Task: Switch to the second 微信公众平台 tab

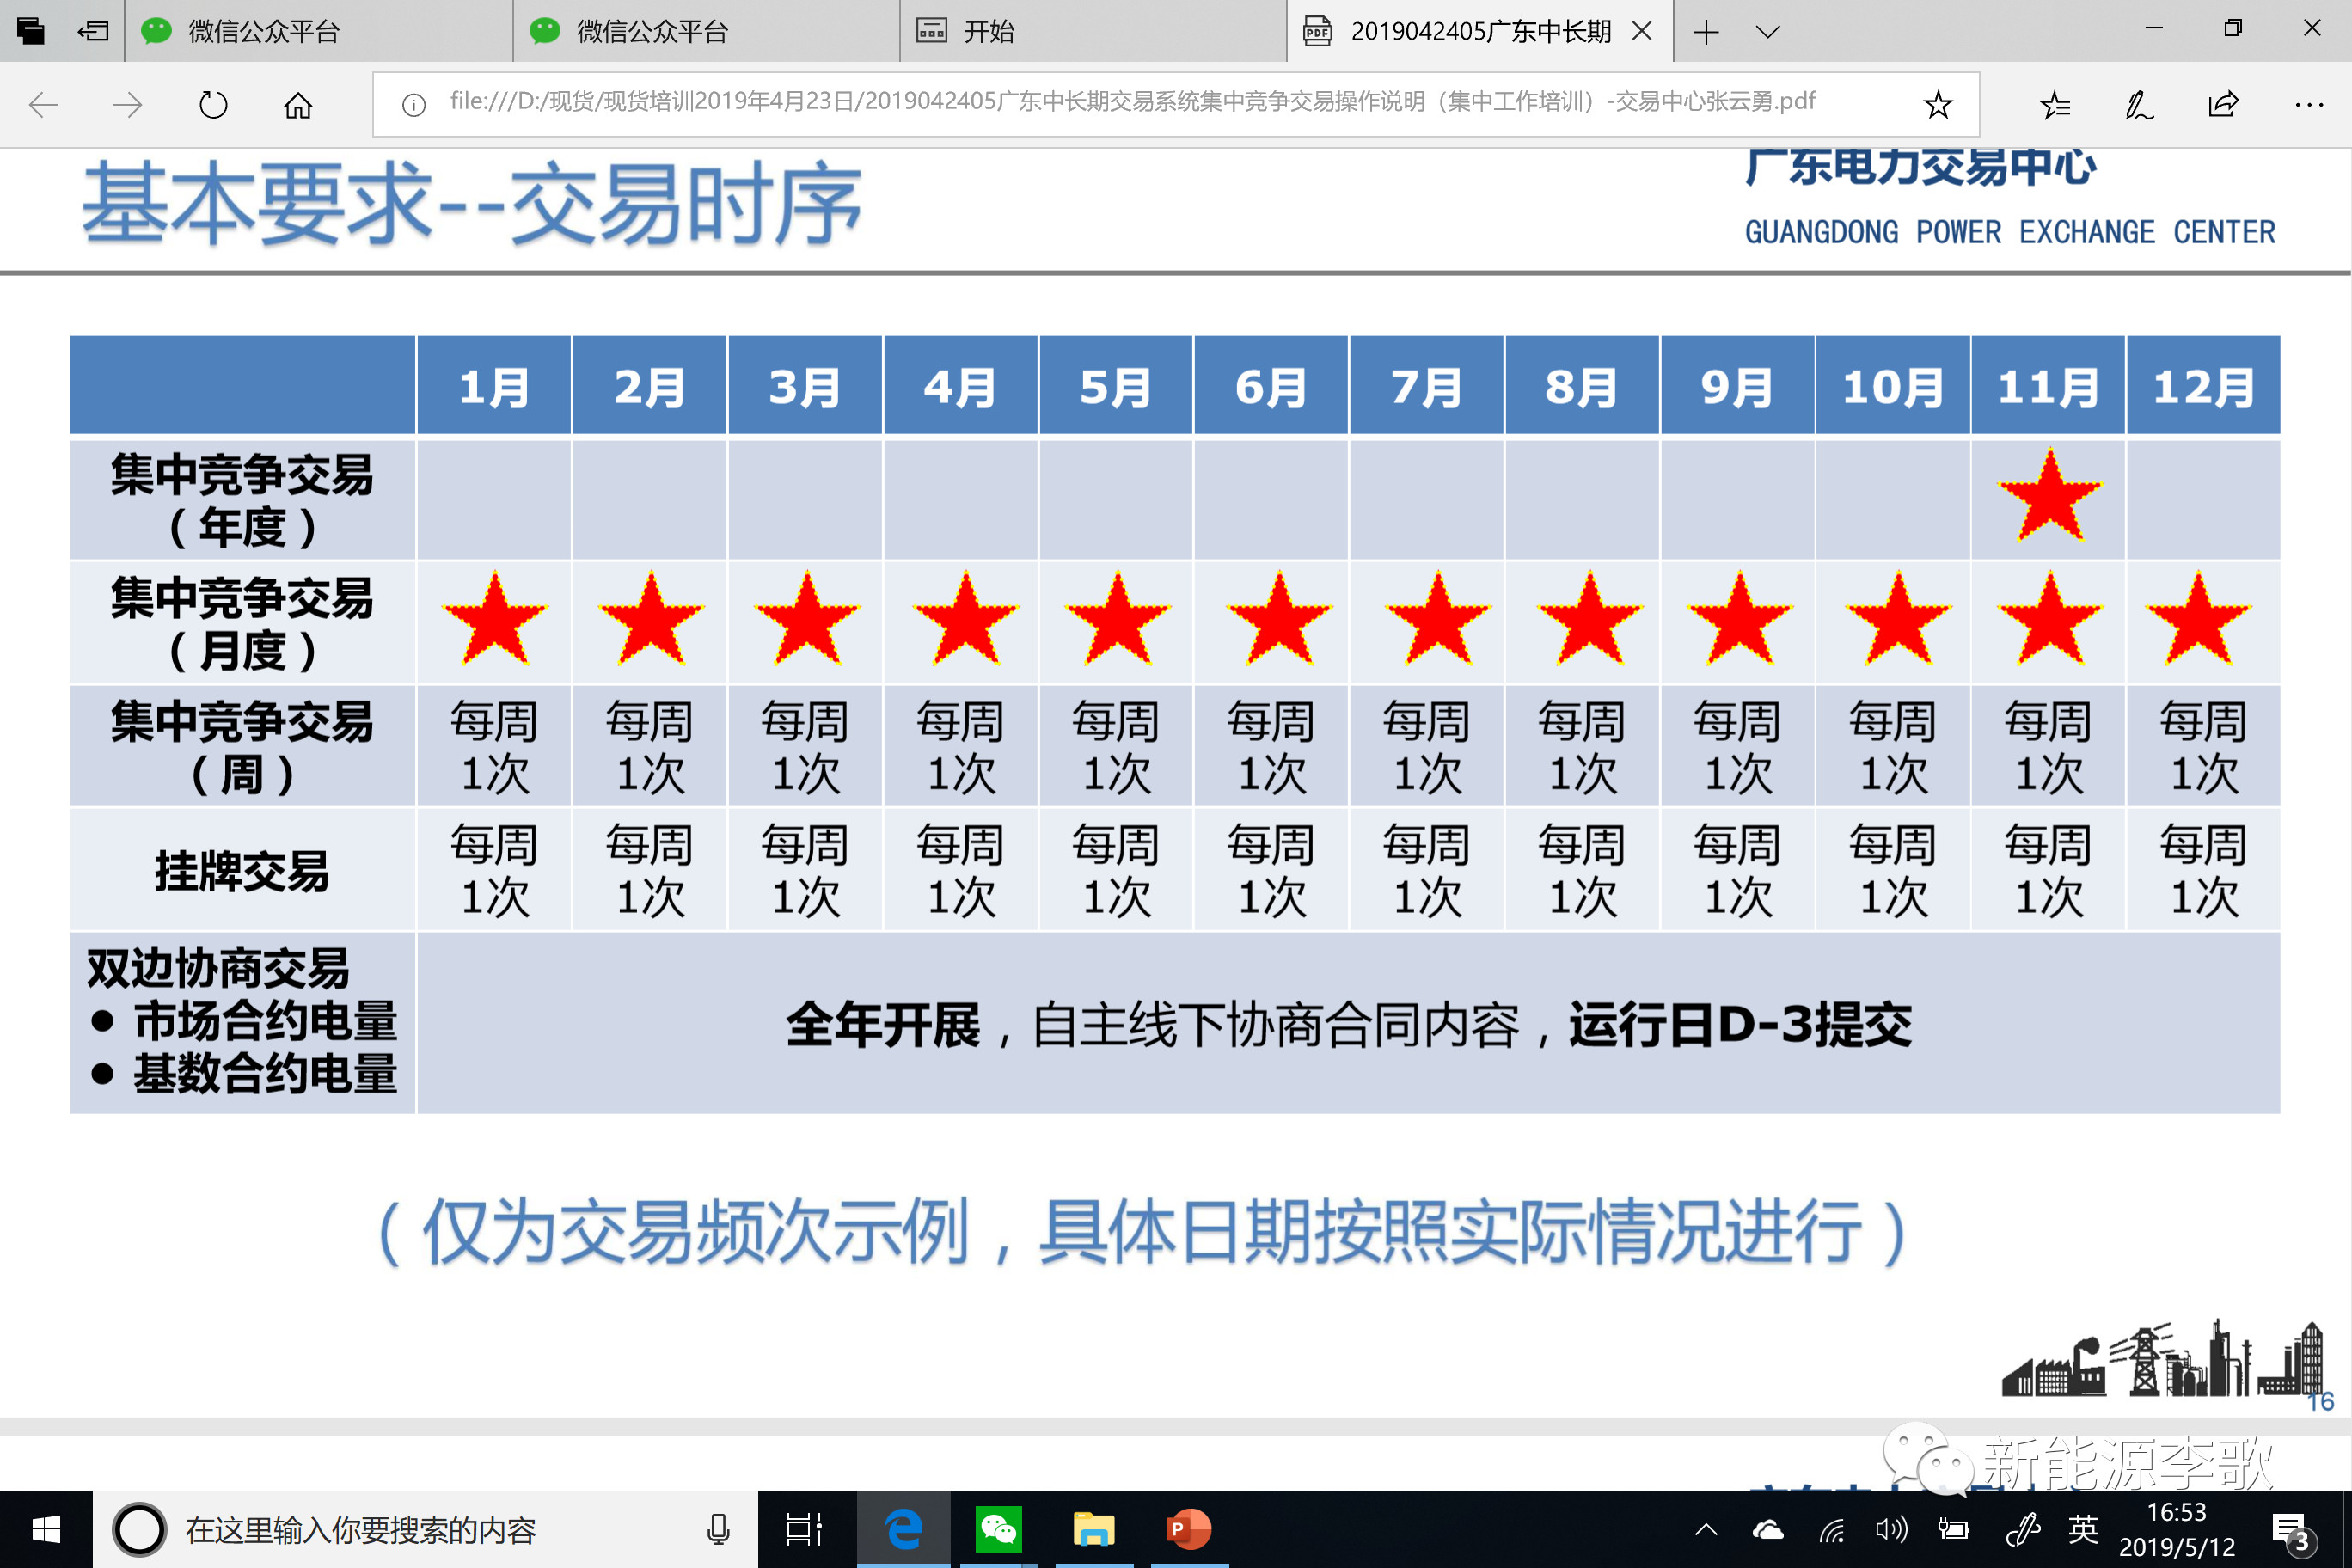Action: pos(706,31)
